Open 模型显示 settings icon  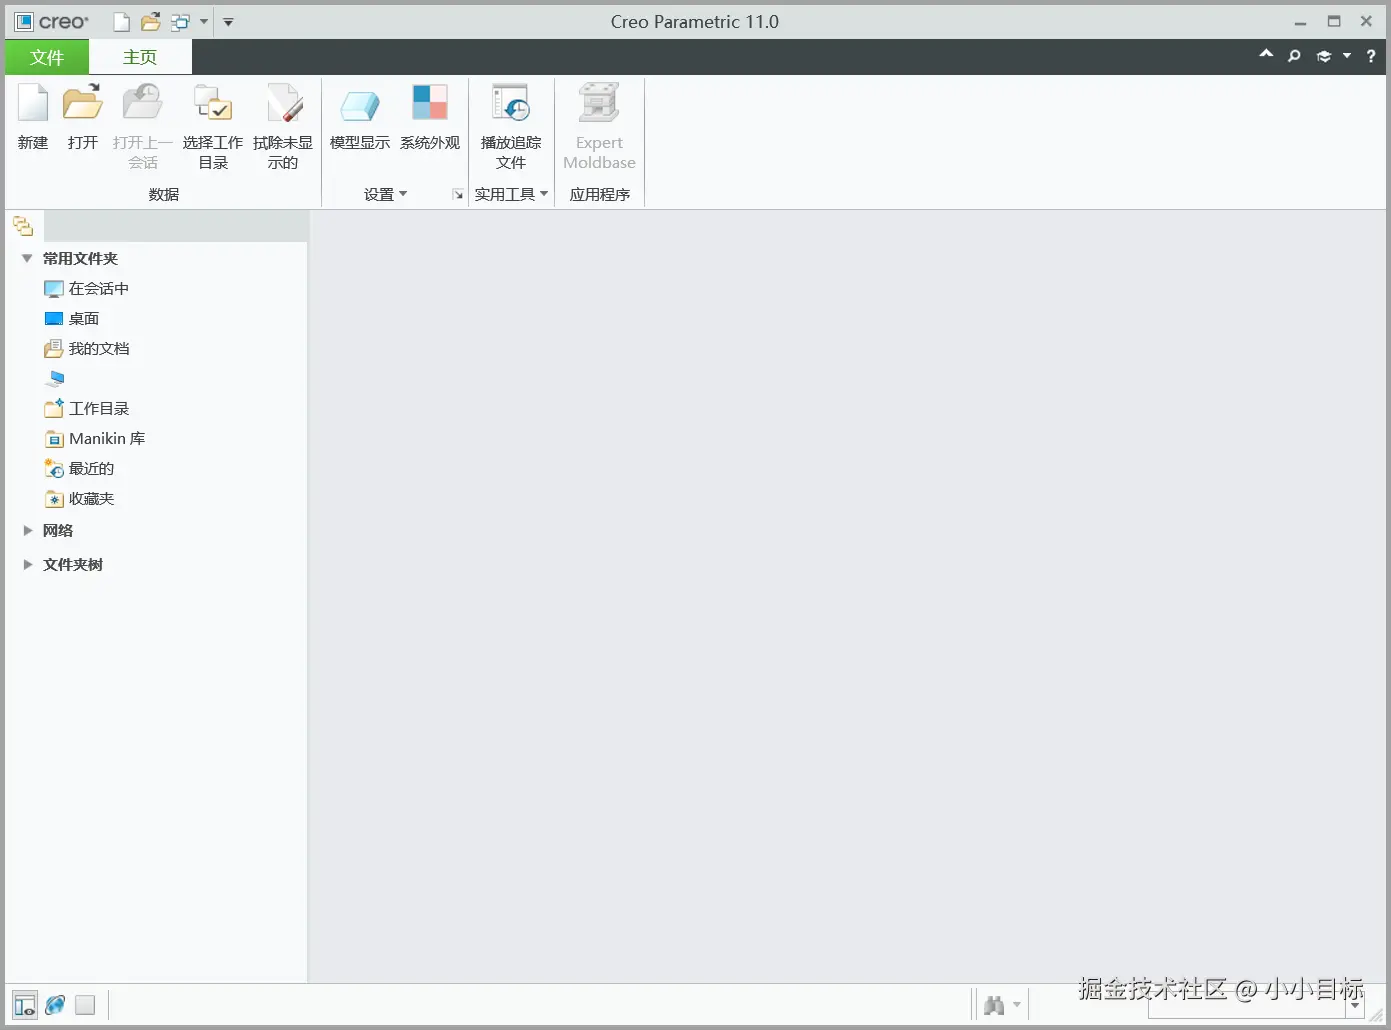(360, 104)
